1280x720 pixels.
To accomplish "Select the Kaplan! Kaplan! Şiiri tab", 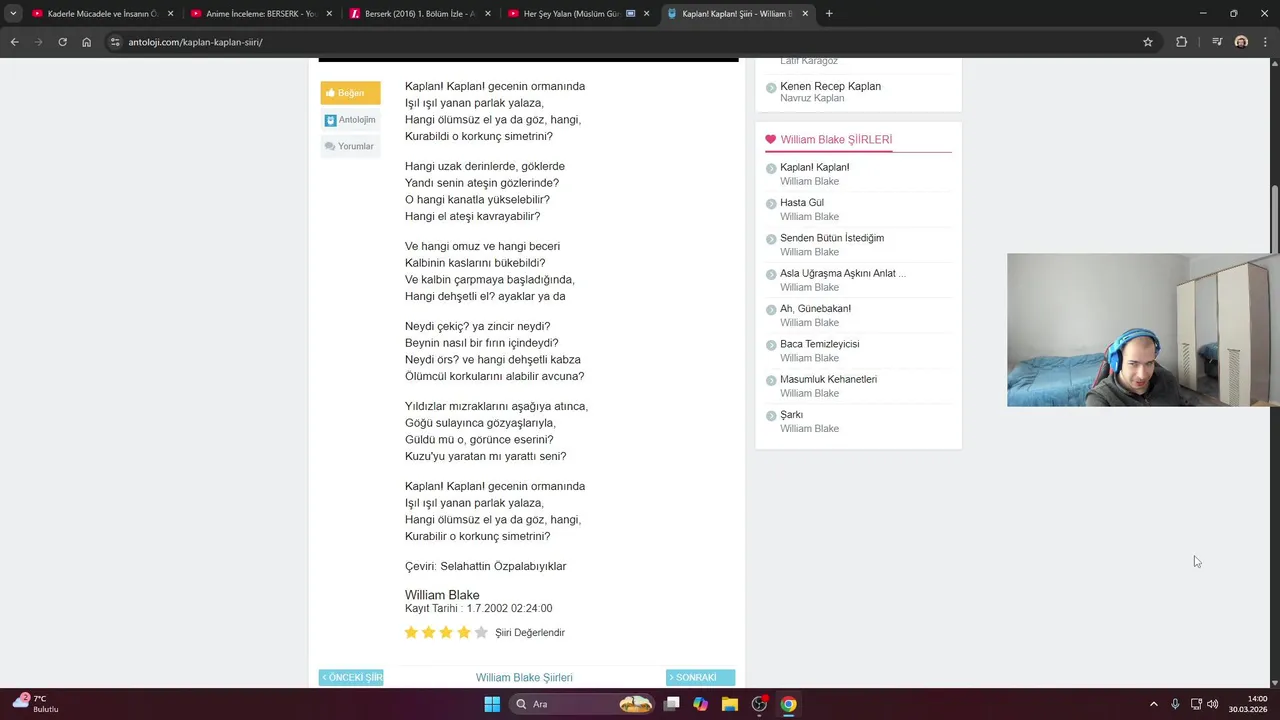I will [738, 14].
